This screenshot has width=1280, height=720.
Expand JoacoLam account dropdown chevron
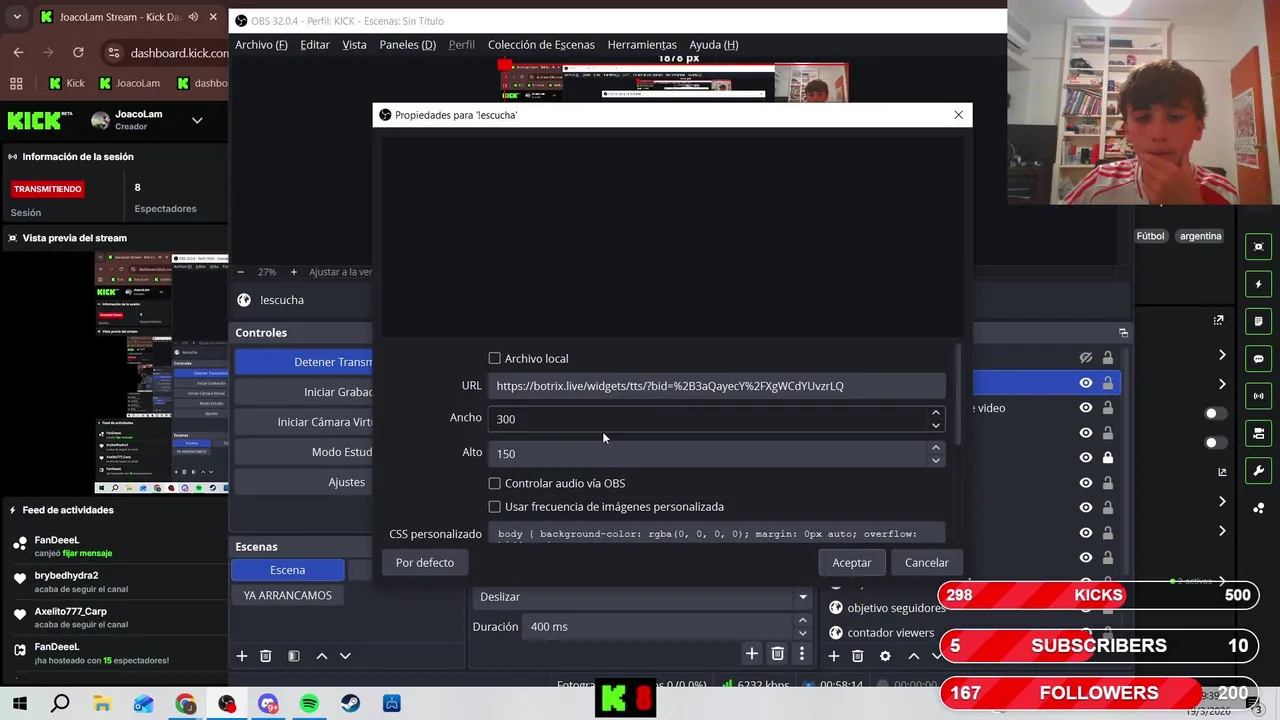(x=197, y=121)
